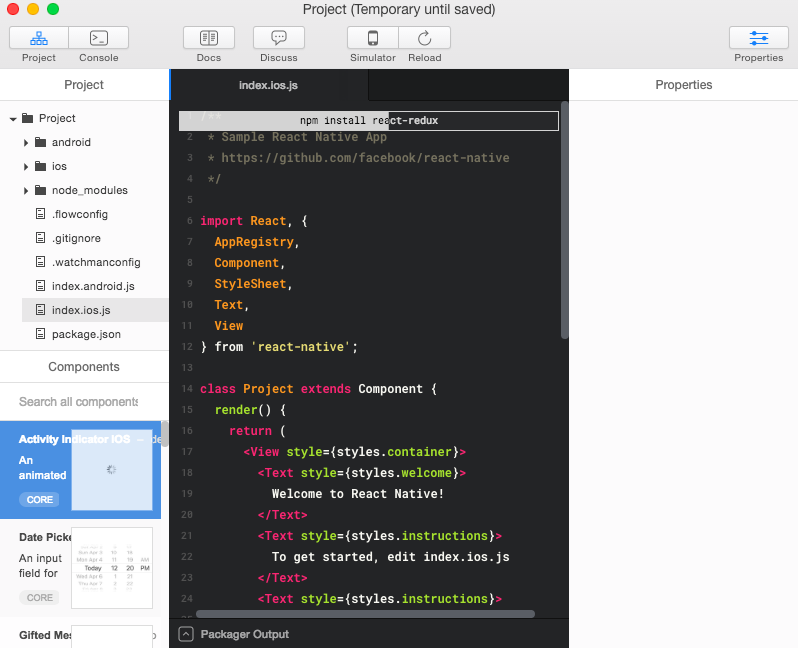Select the Date Picker component title

(x=45, y=537)
